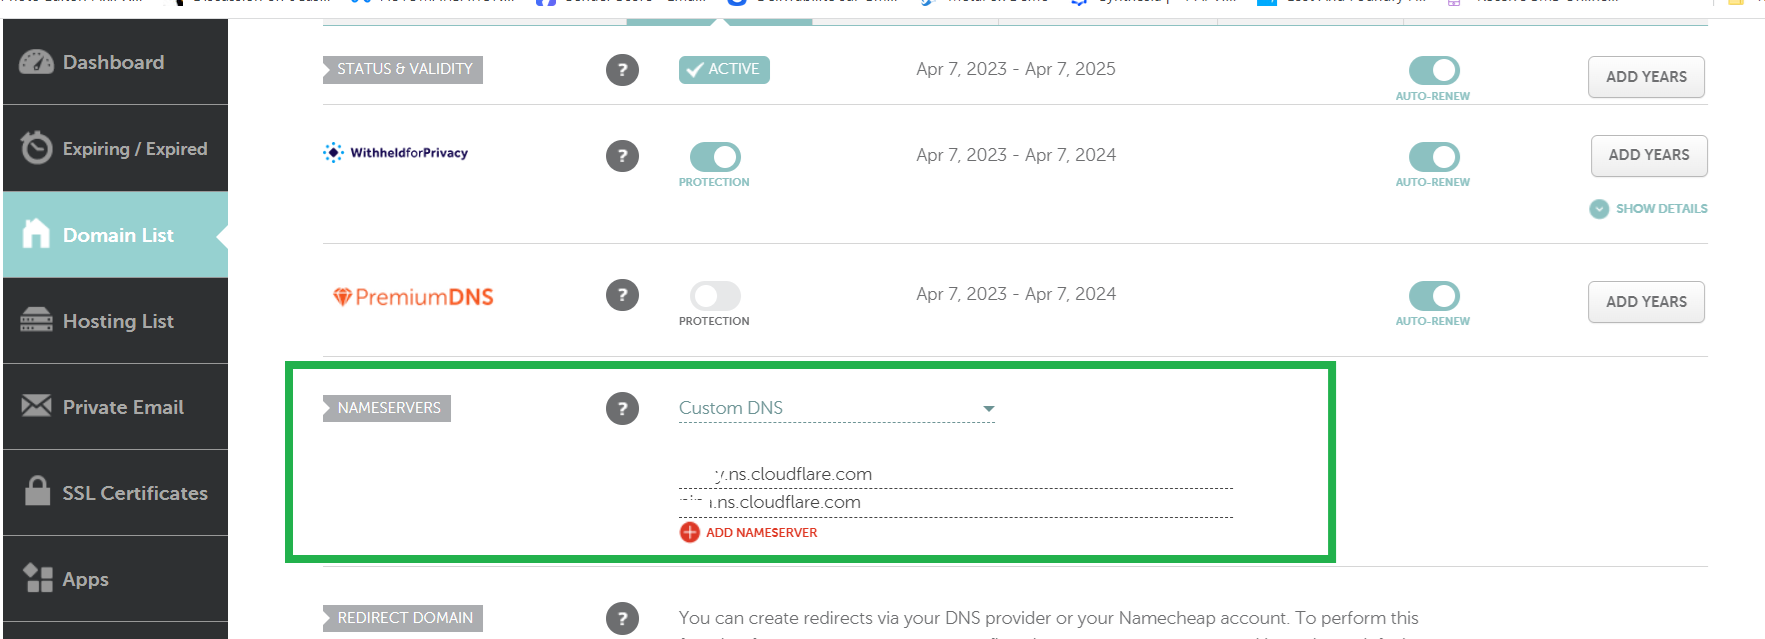Click the red plus Add Nameserver icon
This screenshot has height=639, width=1765.
pyautogui.click(x=690, y=532)
